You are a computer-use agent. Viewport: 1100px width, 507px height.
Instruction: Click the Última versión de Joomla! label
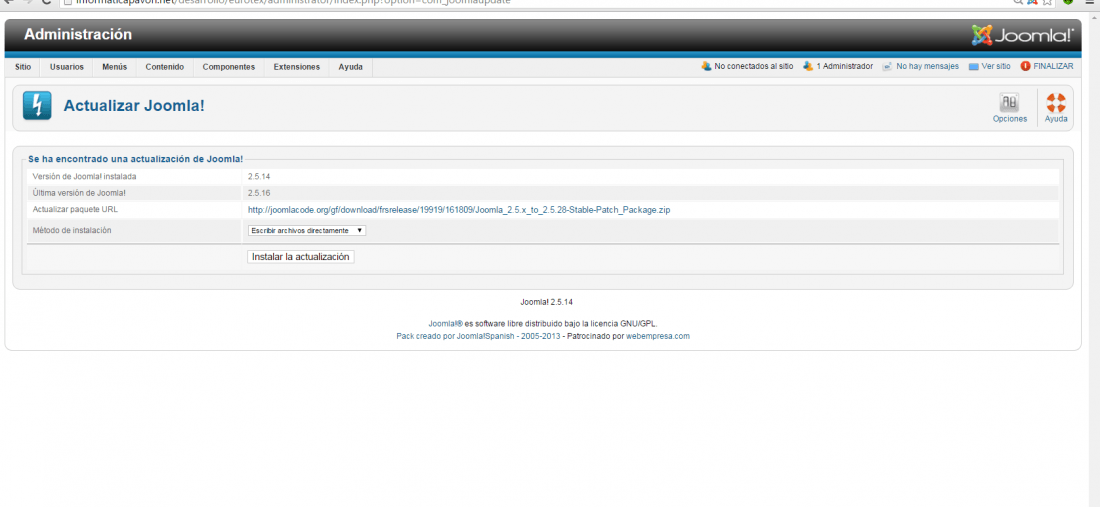click(79, 192)
